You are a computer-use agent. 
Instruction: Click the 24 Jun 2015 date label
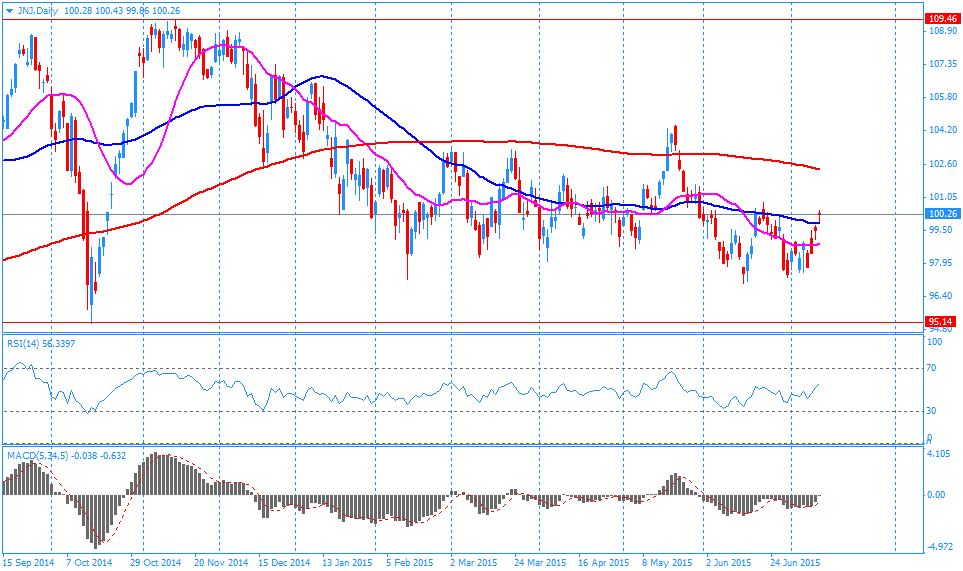click(795, 562)
